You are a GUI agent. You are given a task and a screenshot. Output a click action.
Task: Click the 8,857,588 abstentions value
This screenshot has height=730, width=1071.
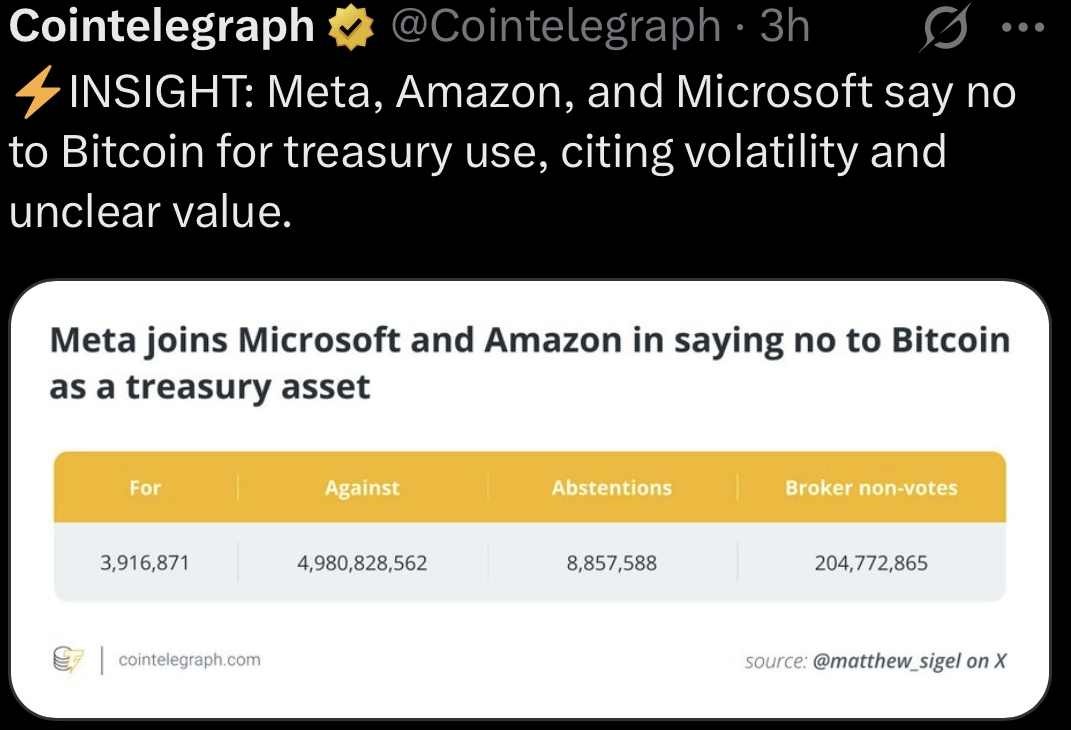pyautogui.click(x=612, y=563)
